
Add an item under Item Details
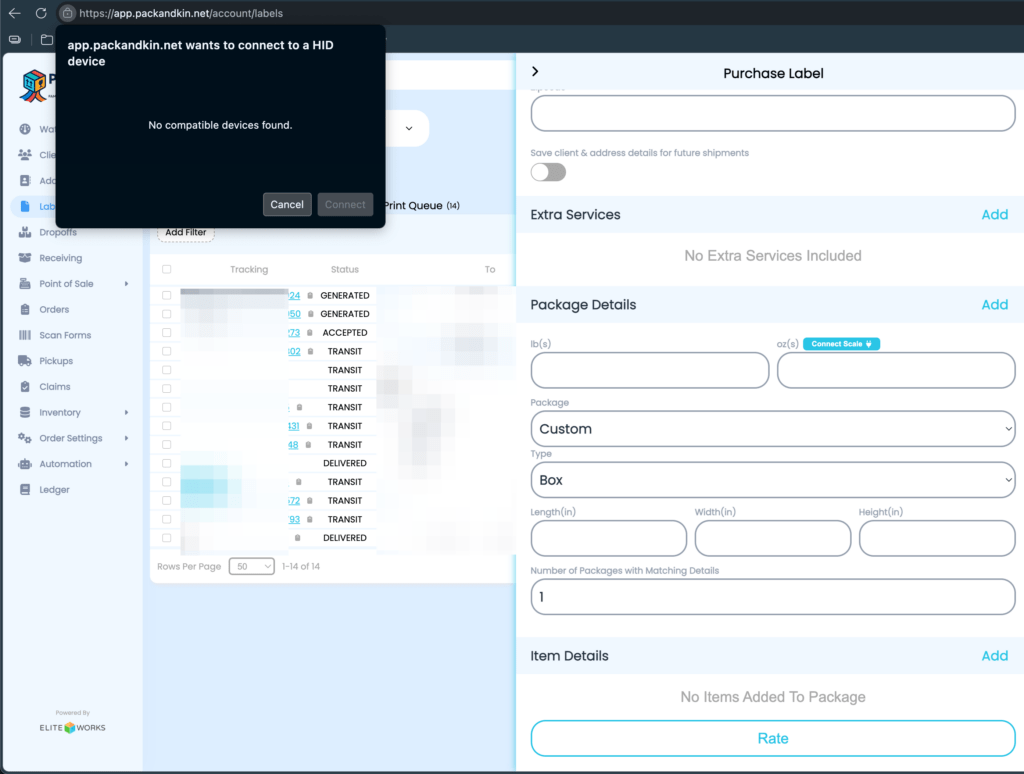995,655
